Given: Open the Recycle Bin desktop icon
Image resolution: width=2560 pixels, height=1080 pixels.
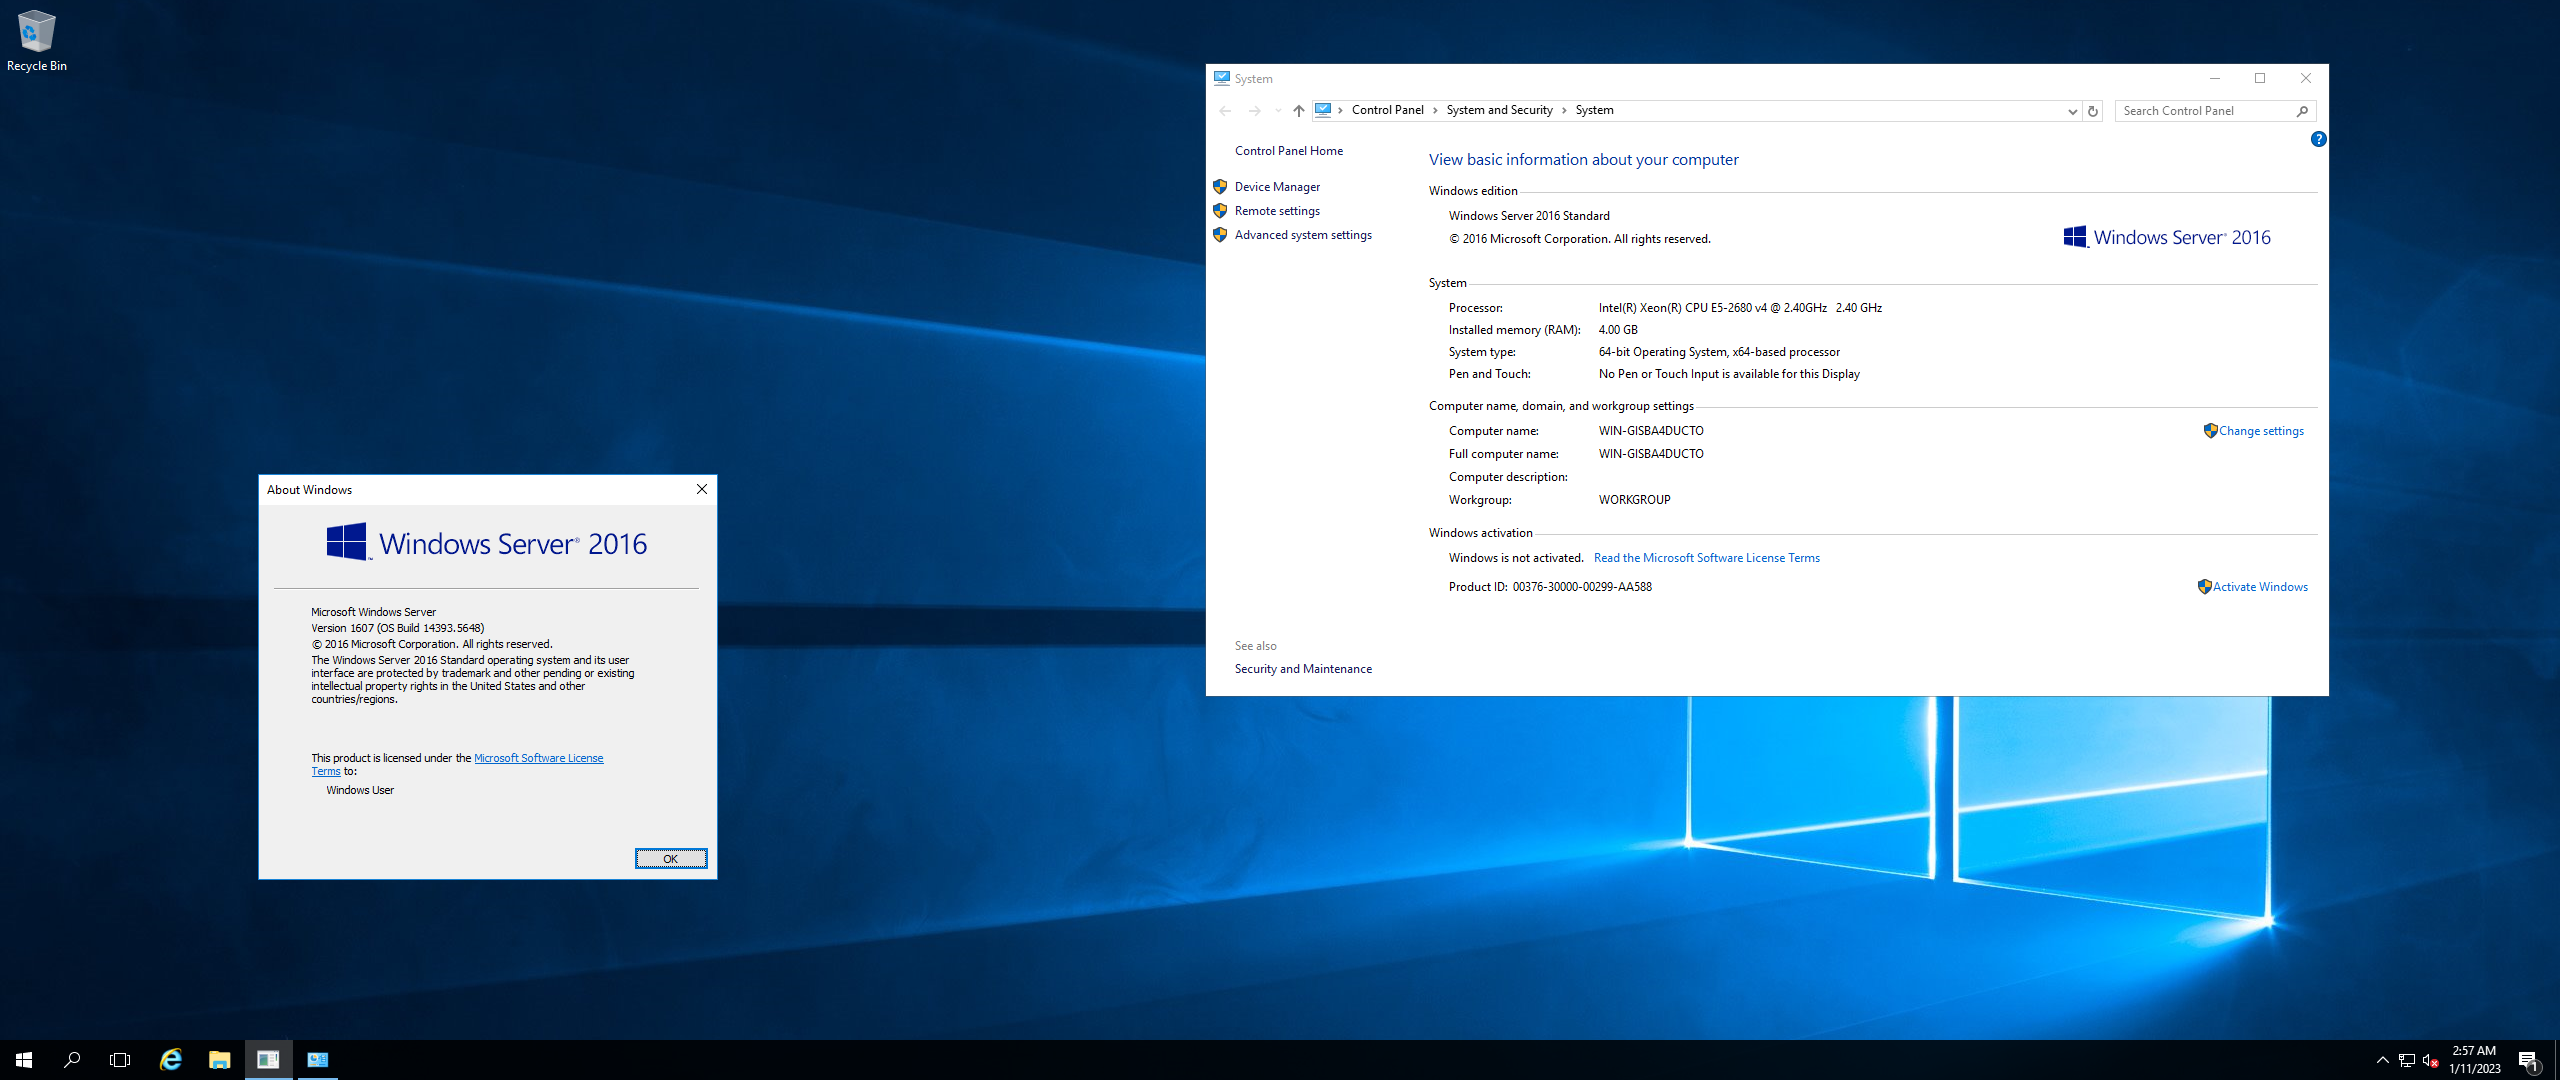Looking at the screenshot, I should click(36, 41).
